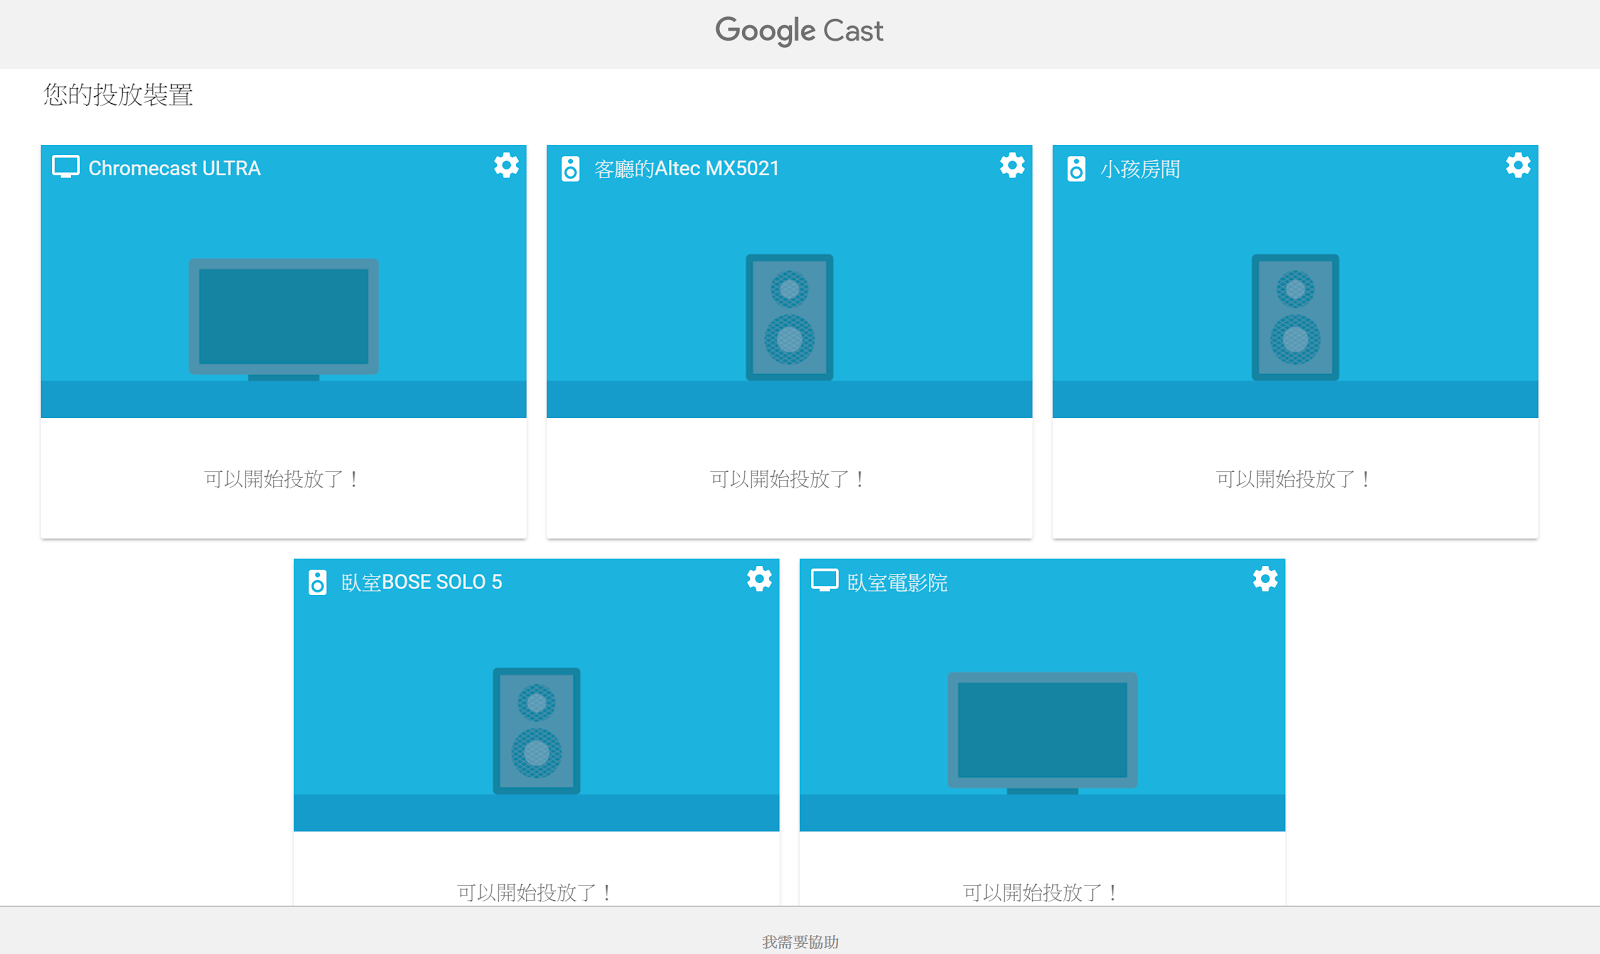Open settings gear for 臥室電影院
The width and height of the screenshot is (1600, 954).
coord(1265,579)
